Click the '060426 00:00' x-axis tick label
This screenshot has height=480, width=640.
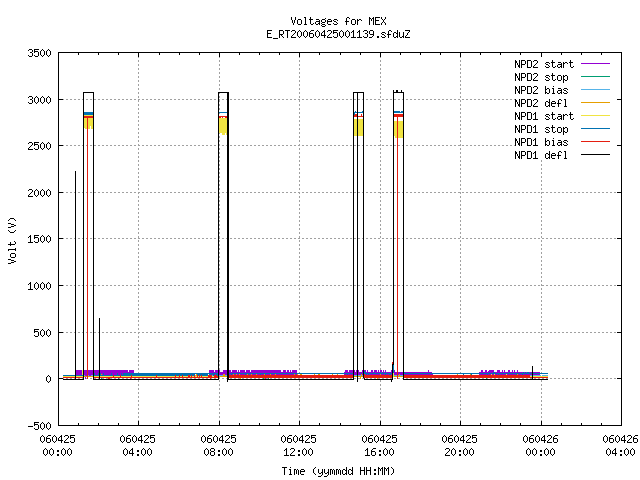coord(540,446)
